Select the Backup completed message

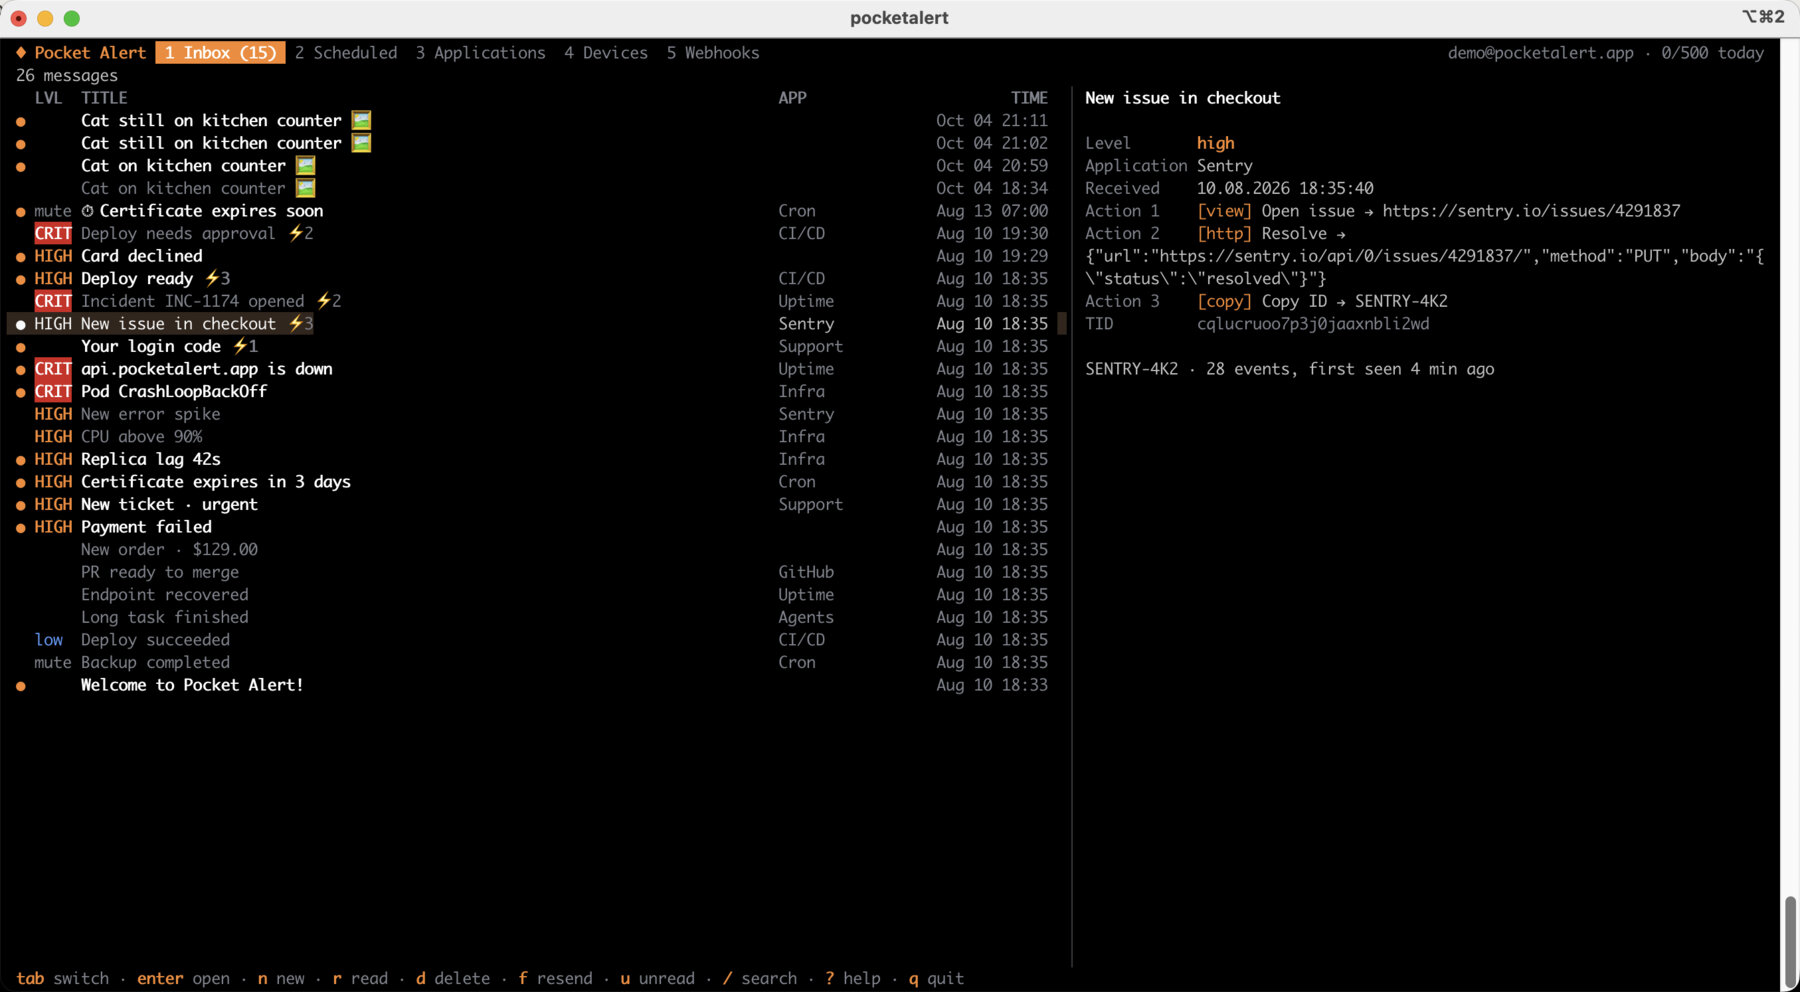tap(533, 663)
